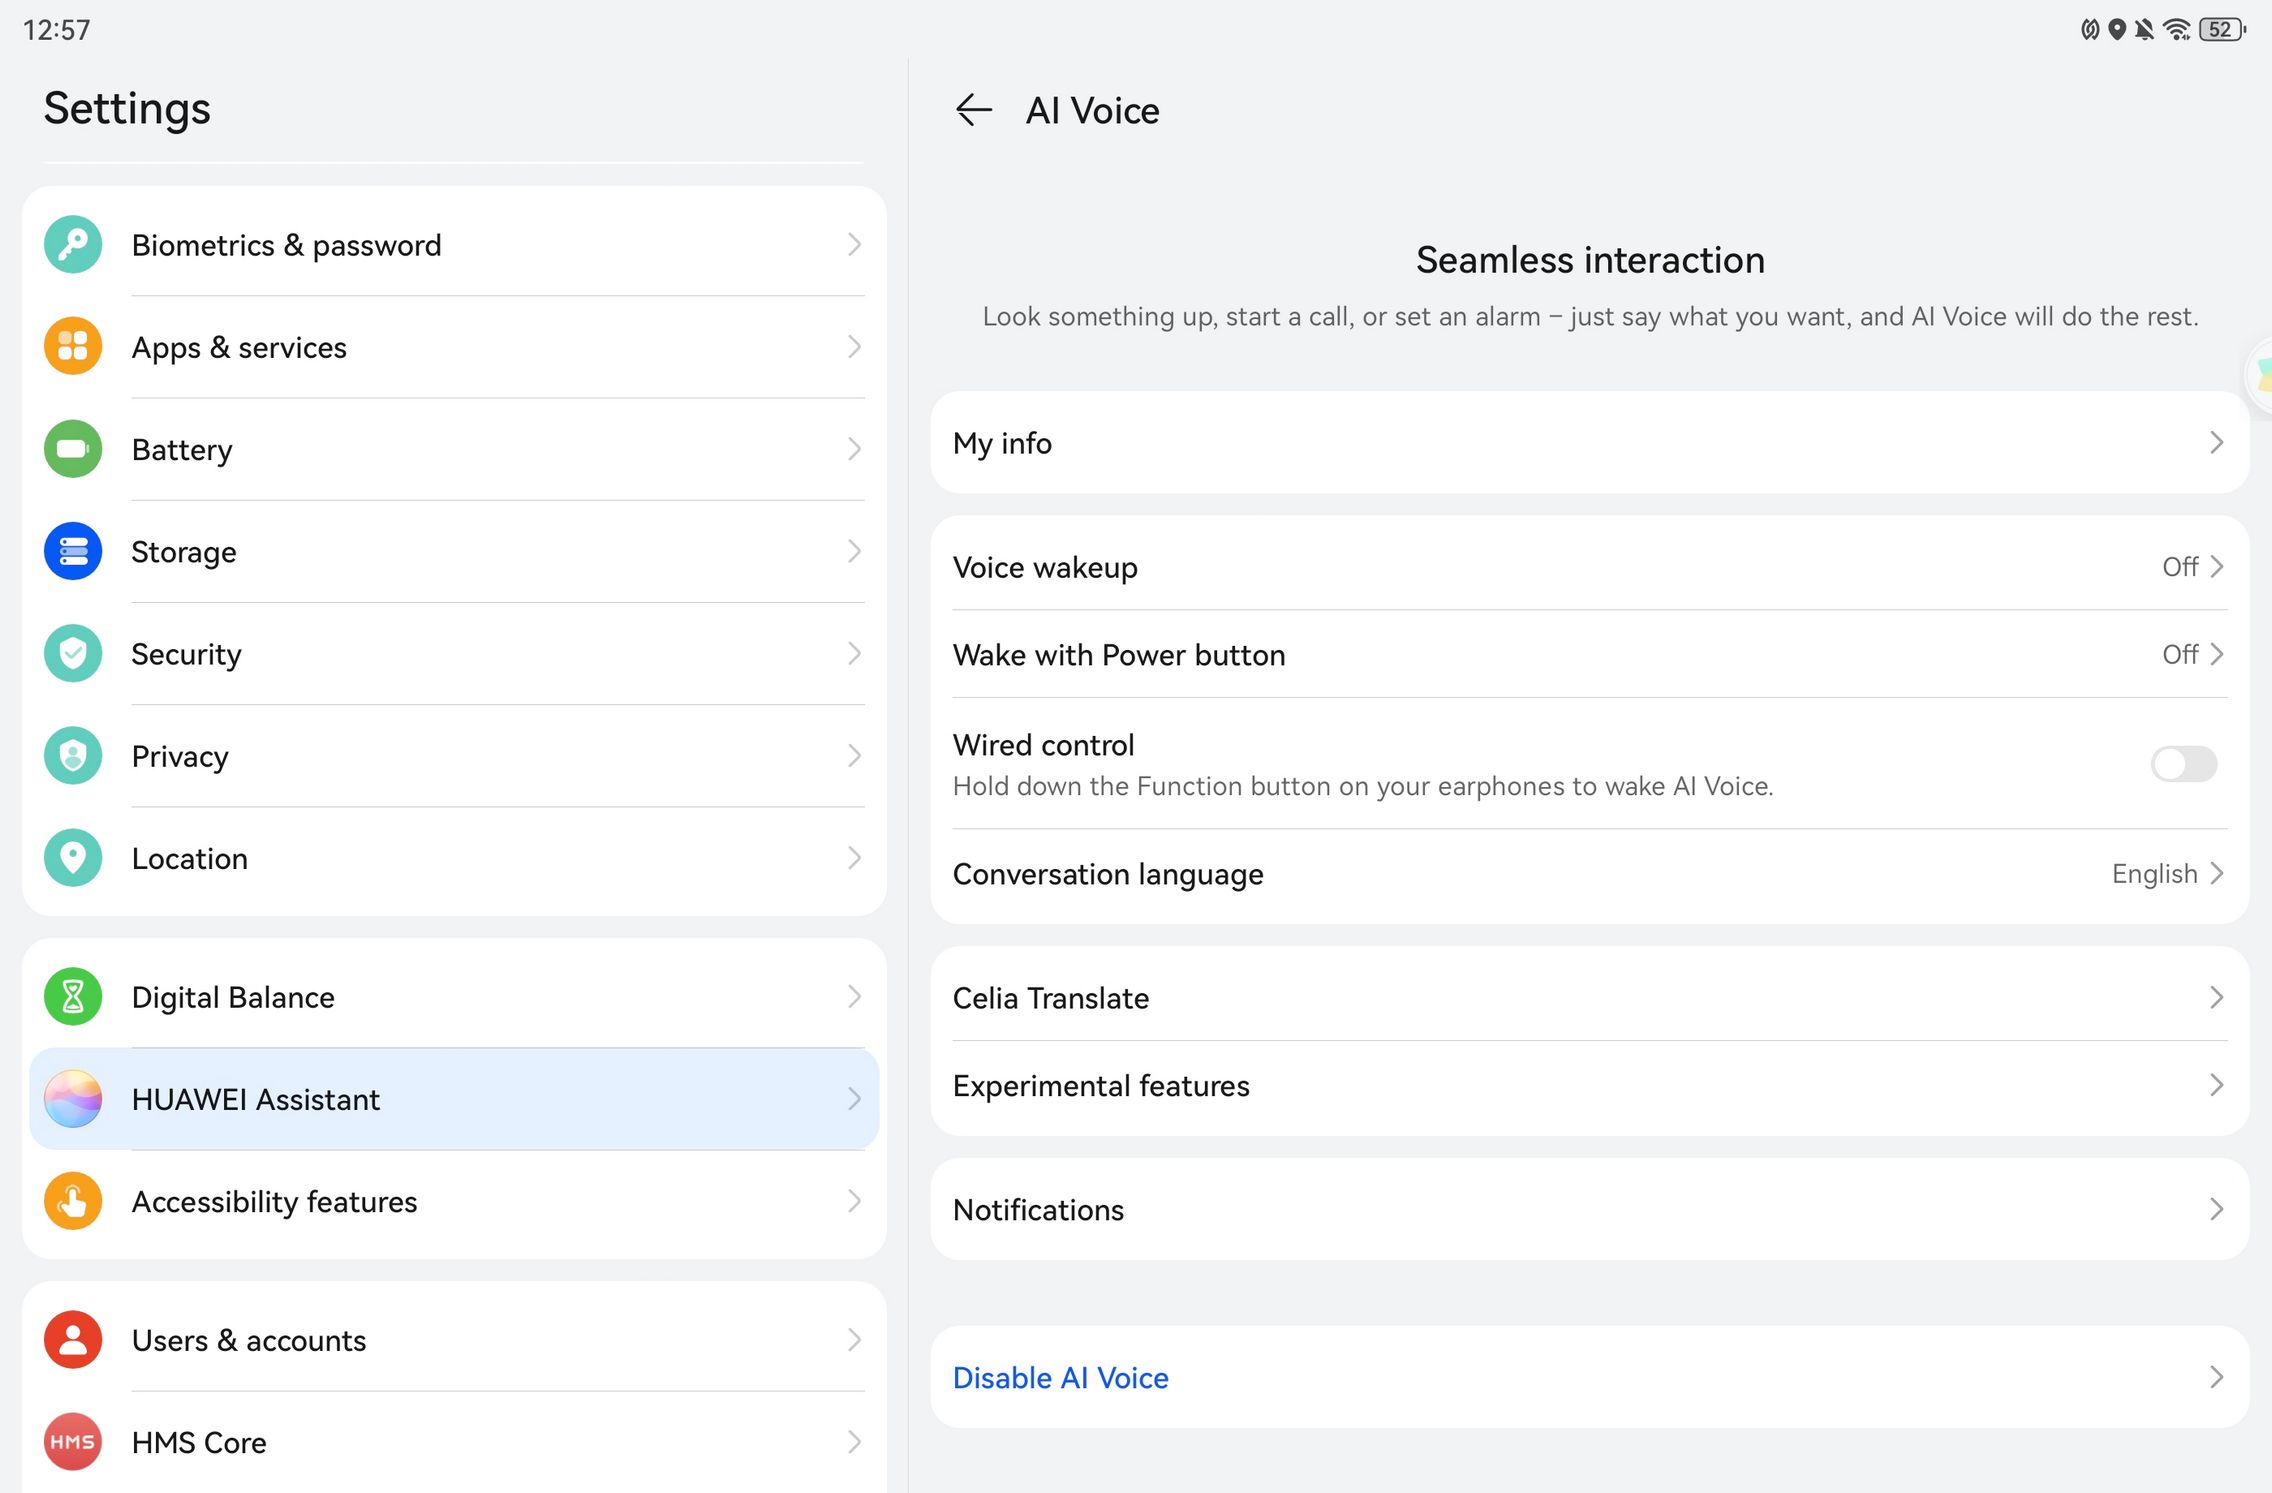Tap the Disable AI Voice link
Viewport: 2272px width, 1493px height.
click(1061, 1378)
